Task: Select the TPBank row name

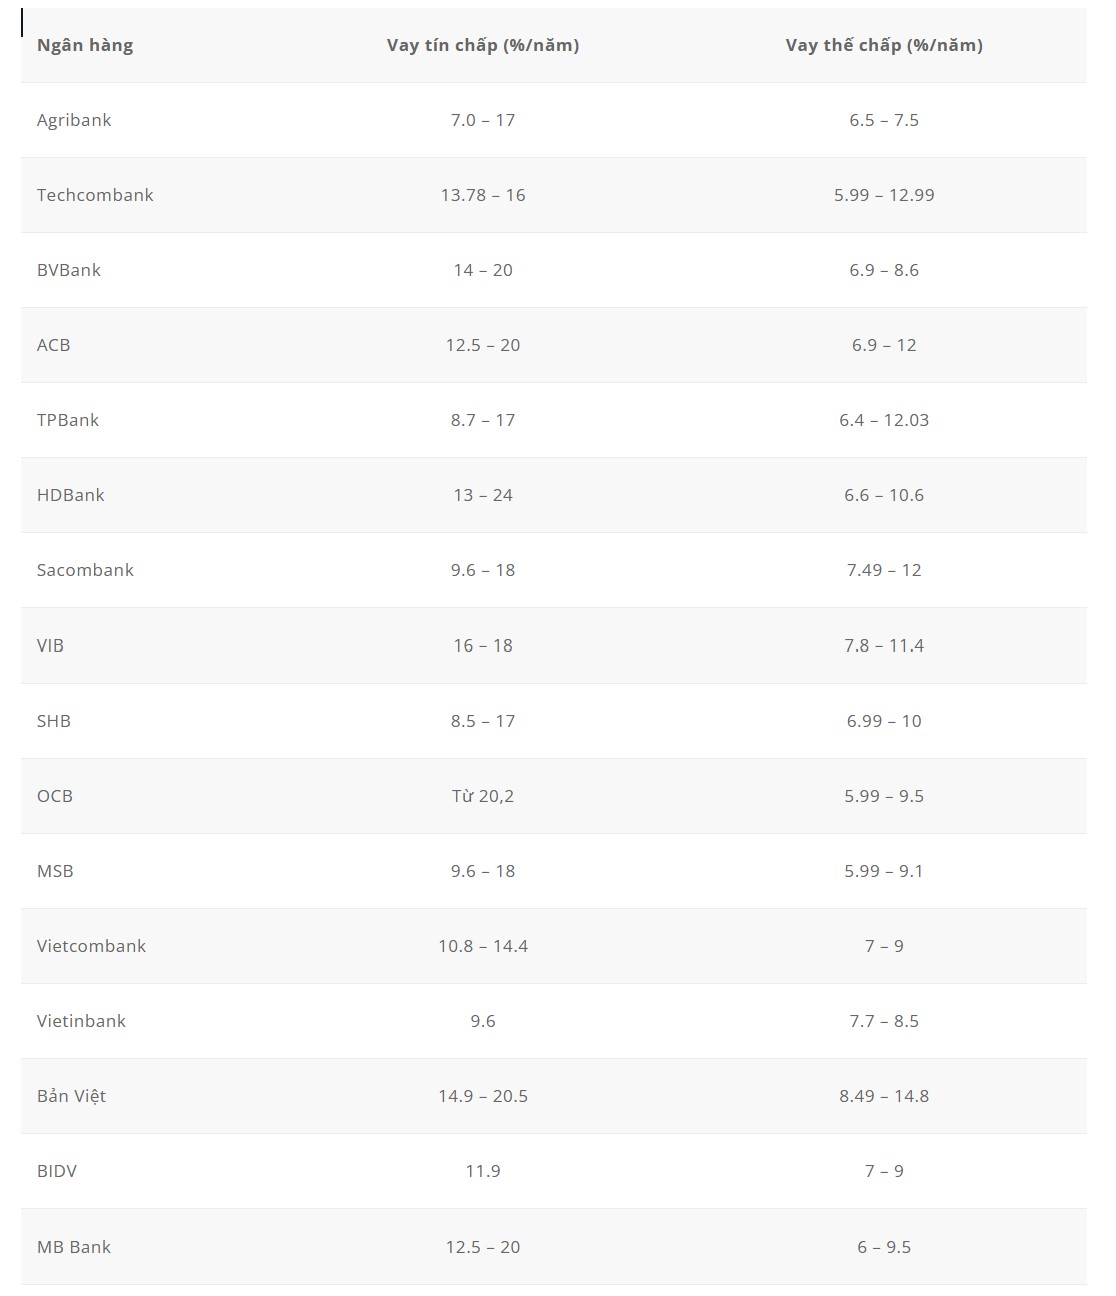Action: pos(68,420)
